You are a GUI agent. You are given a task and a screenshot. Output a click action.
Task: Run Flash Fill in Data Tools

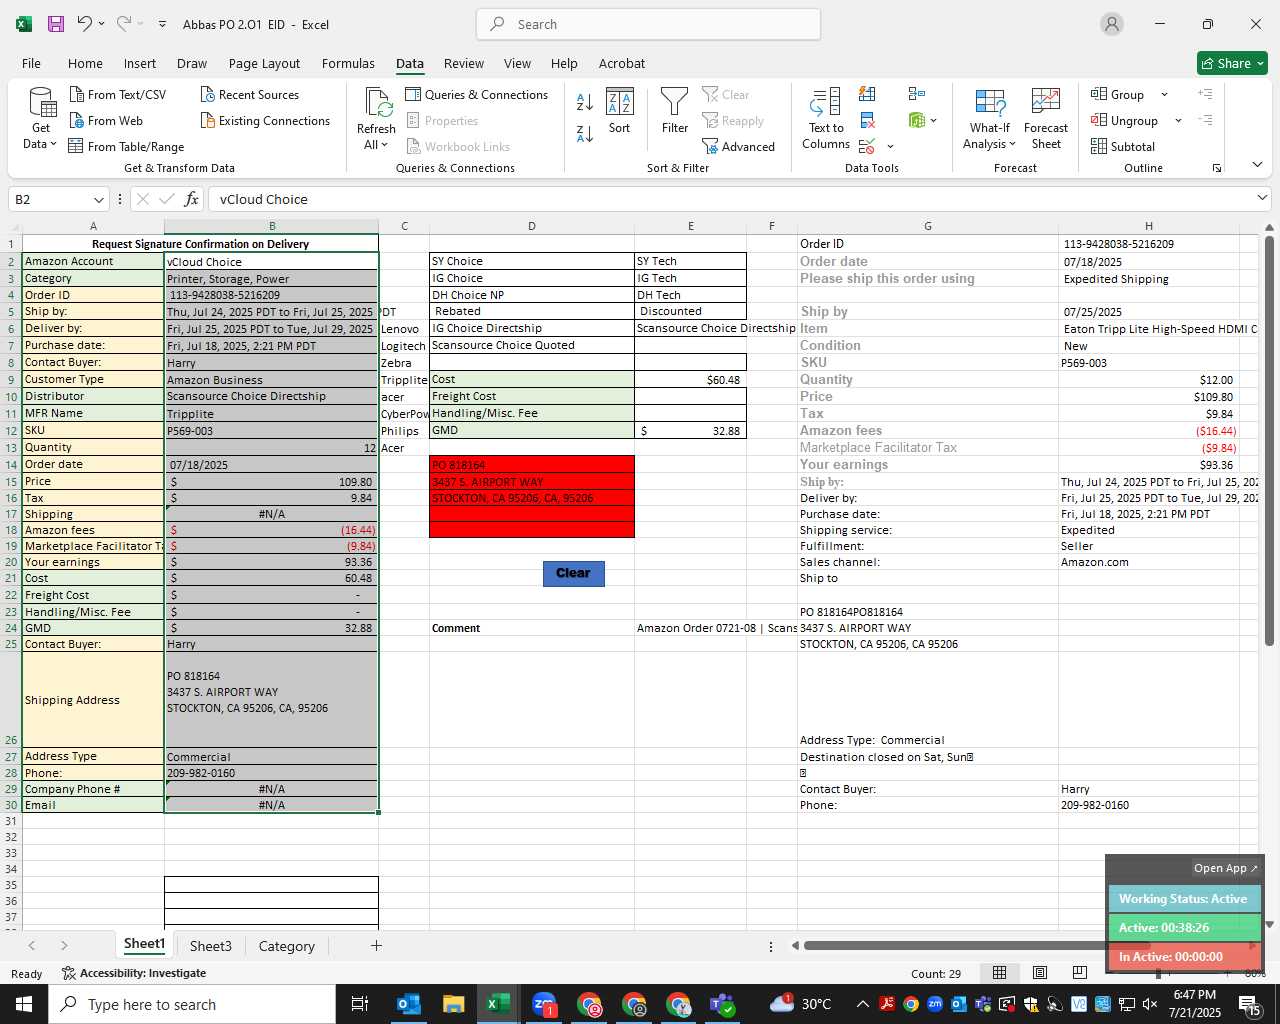tap(867, 94)
